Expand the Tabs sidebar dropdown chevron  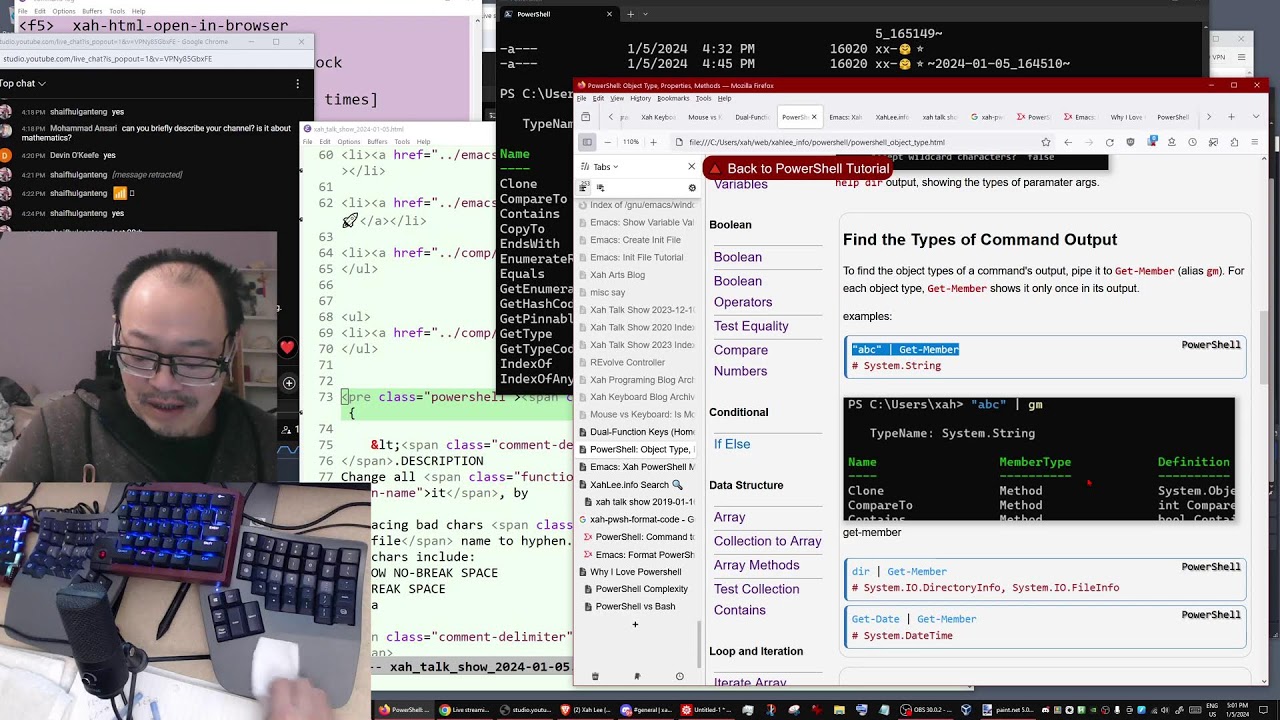615,167
